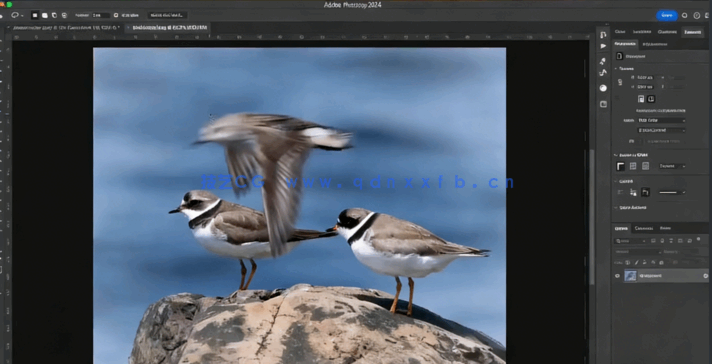Toggle the Anti-alias checkbox

point(116,15)
